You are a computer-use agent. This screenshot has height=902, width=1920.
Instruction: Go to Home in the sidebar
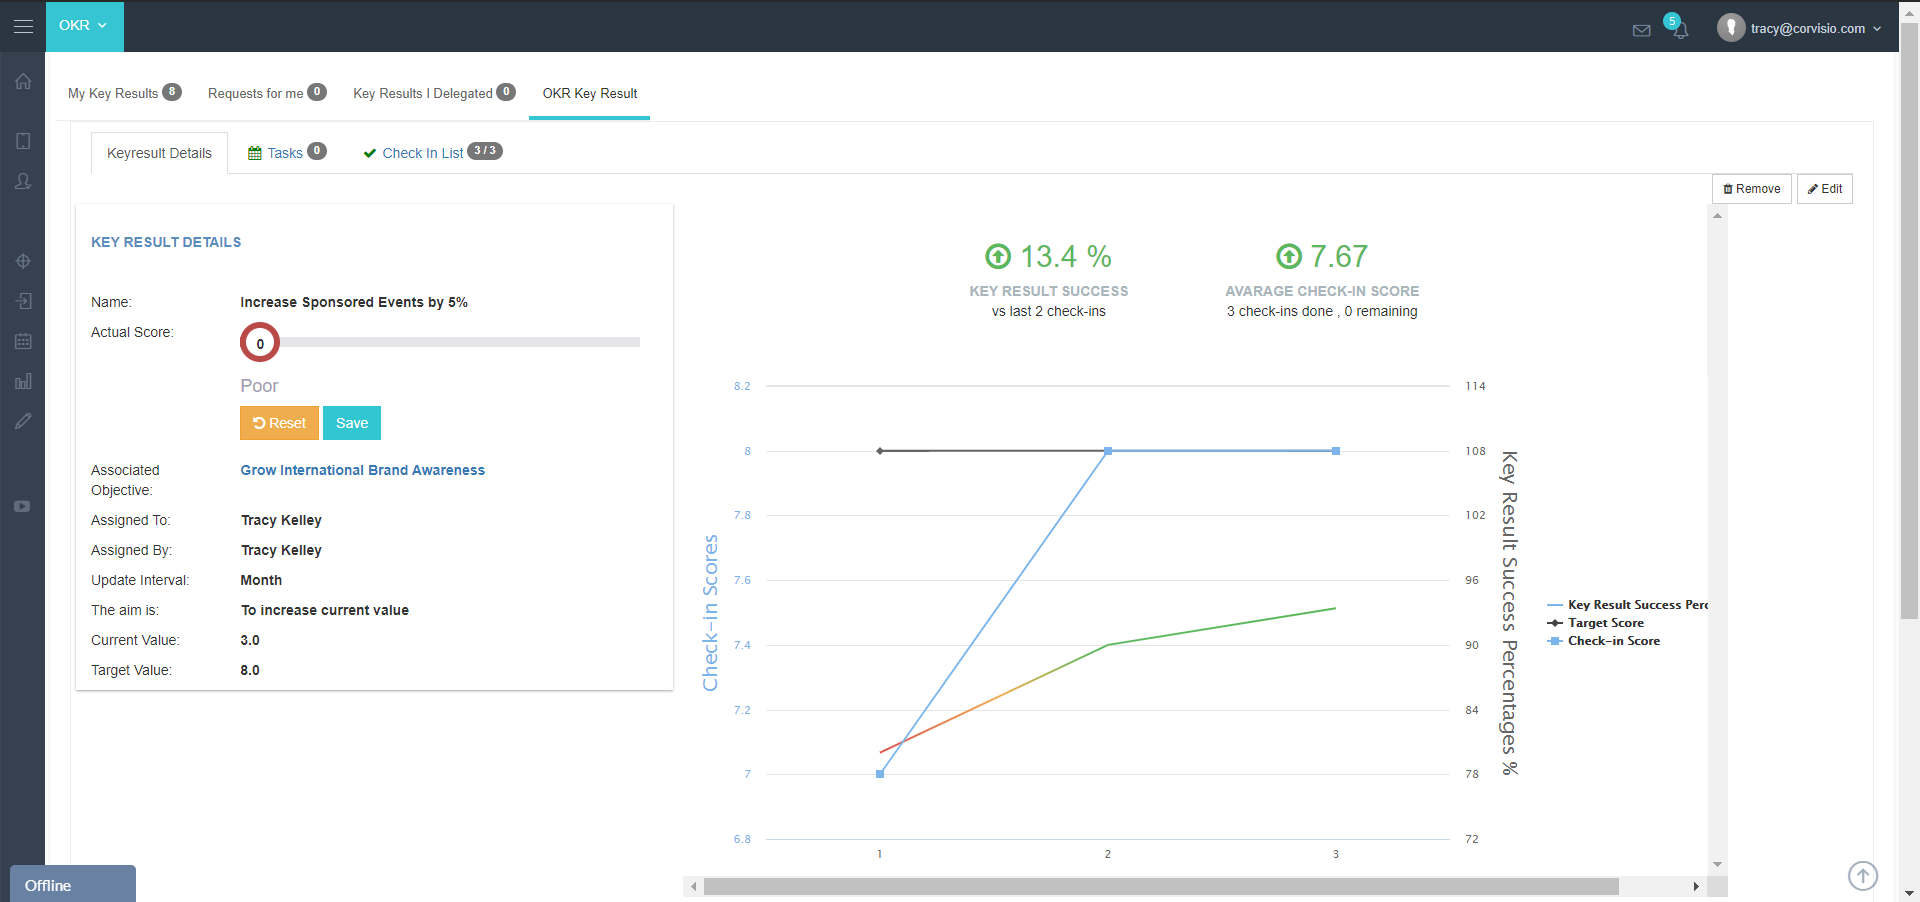click(23, 81)
